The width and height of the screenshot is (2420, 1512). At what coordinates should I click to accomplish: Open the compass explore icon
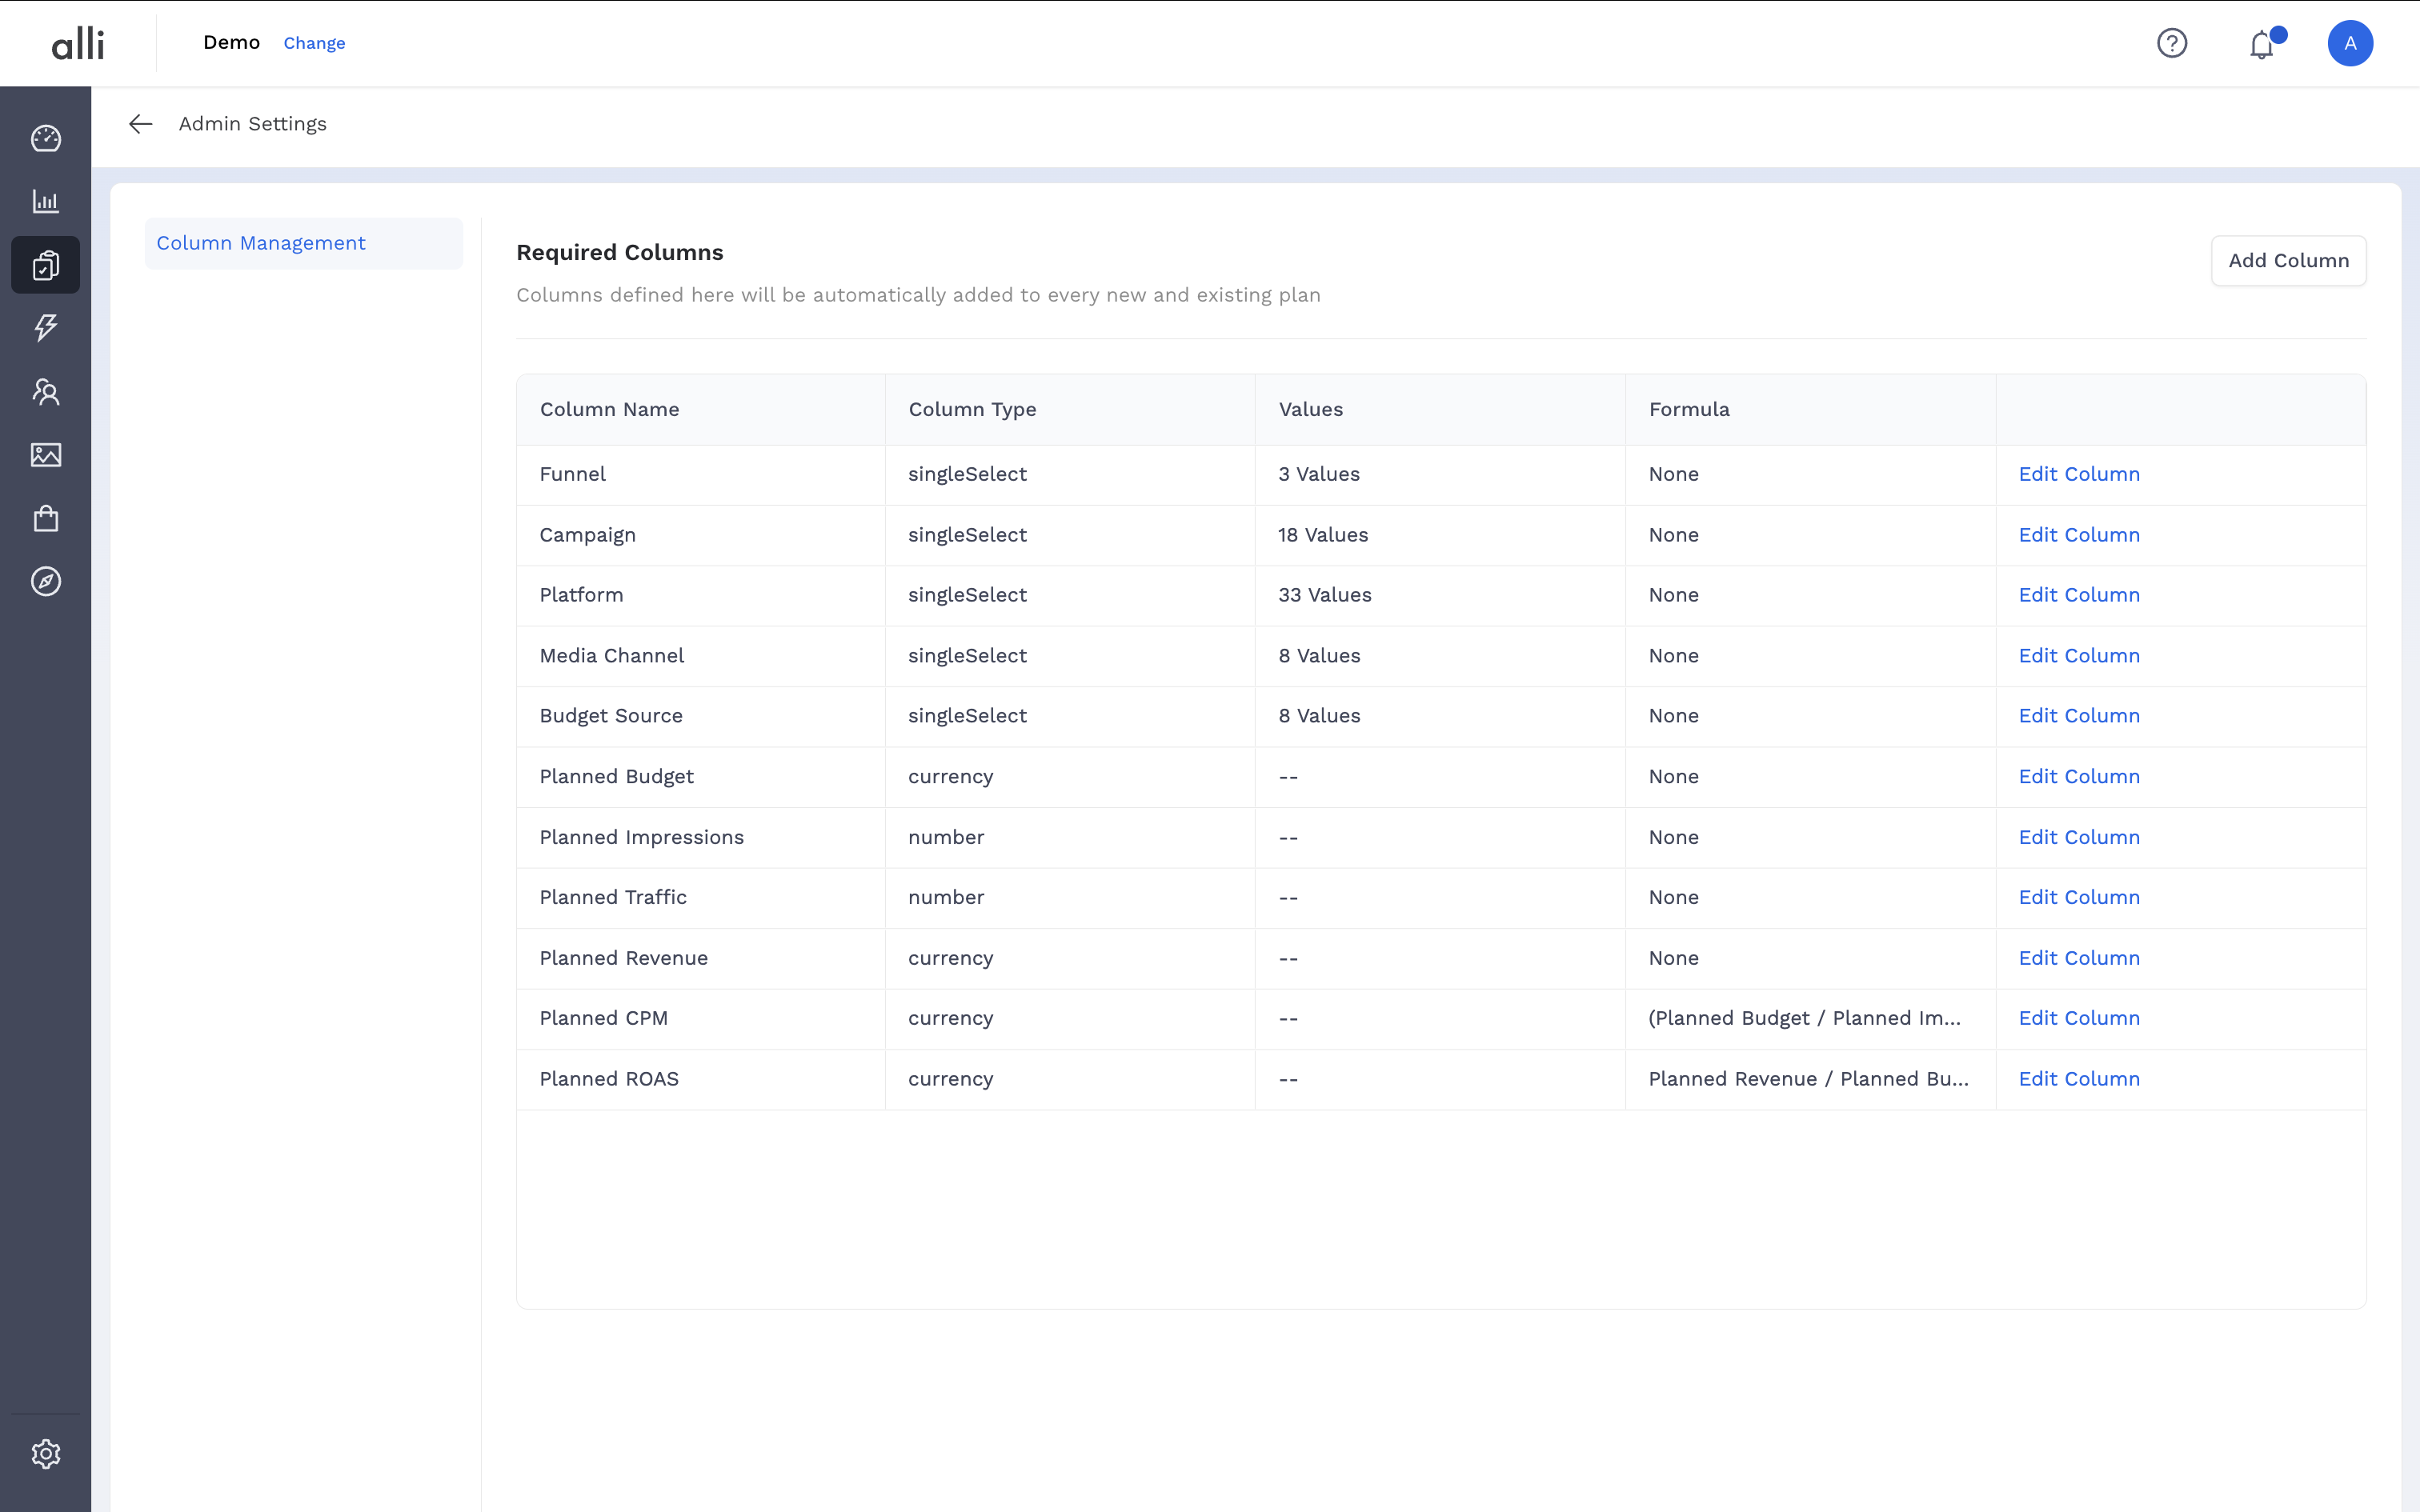[46, 582]
